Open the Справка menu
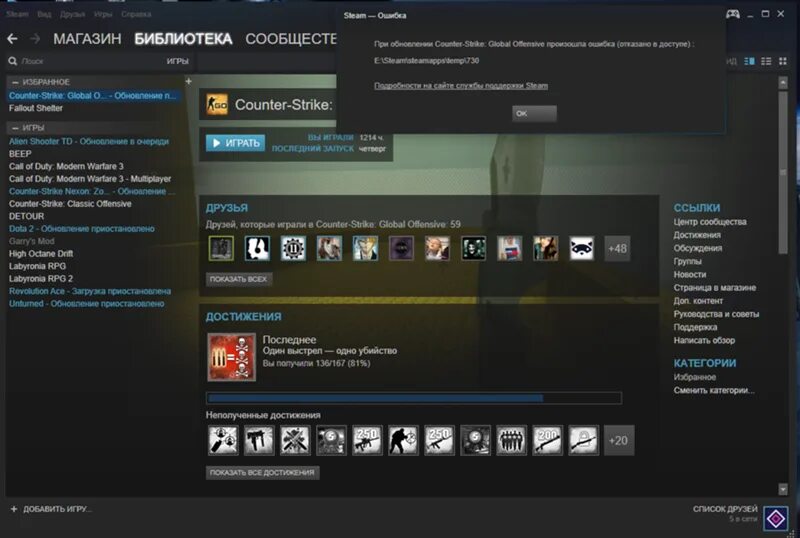The width and height of the screenshot is (800, 538). pyautogui.click(x=136, y=14)
